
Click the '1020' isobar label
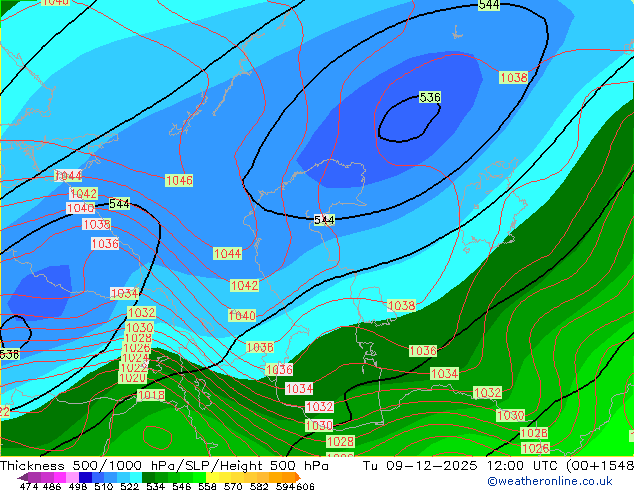[133, 378]
